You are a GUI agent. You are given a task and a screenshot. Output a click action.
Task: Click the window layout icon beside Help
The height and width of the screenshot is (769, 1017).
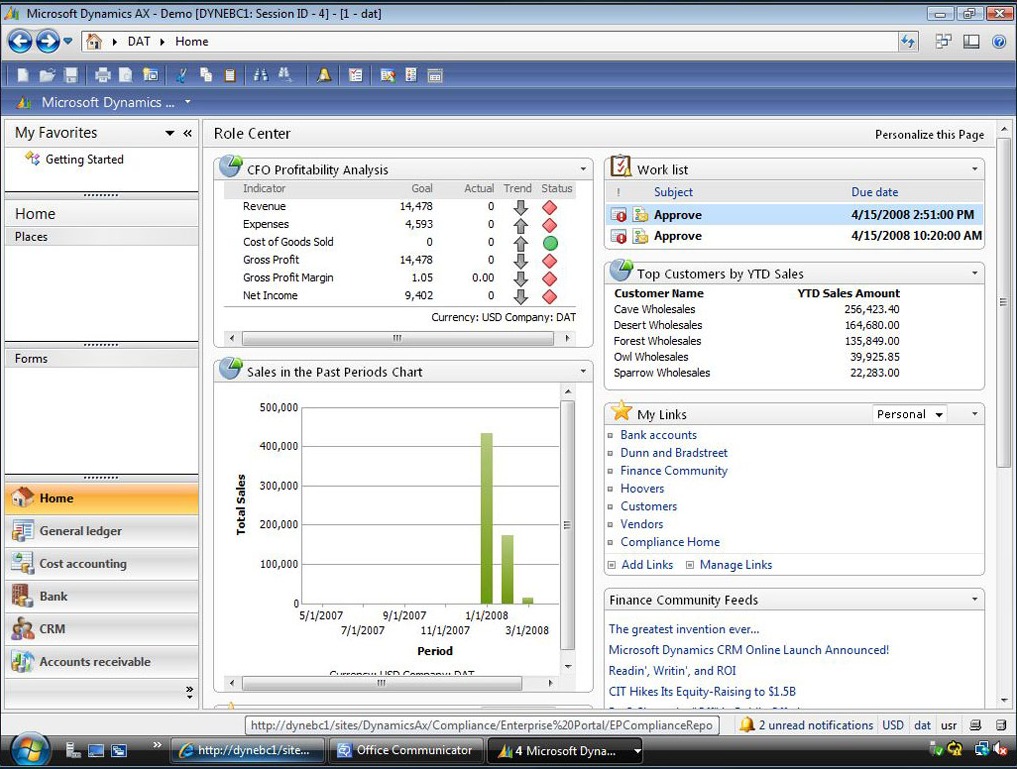point(971,41)
